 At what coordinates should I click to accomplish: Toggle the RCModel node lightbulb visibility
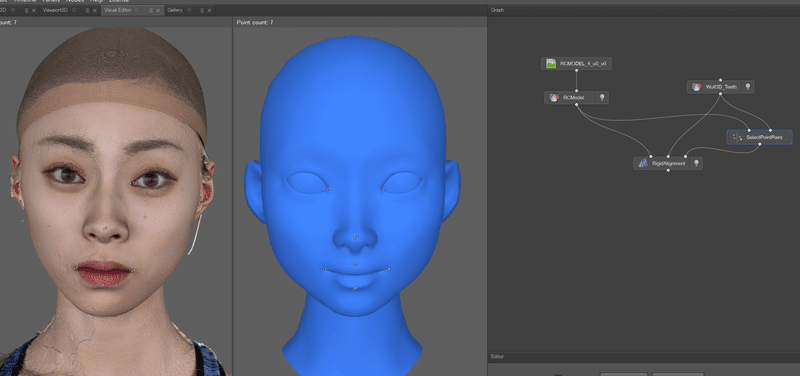[x=602, y=97]
